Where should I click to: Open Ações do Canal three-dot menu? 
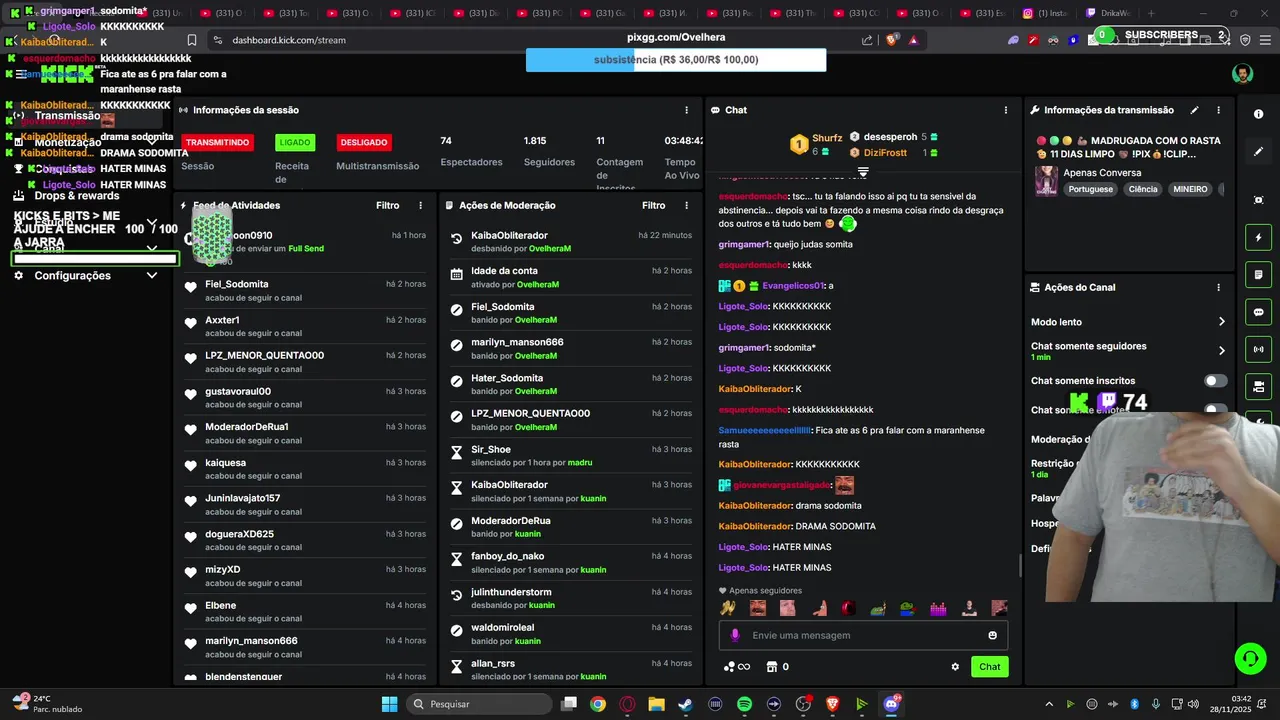(1218, 287)
